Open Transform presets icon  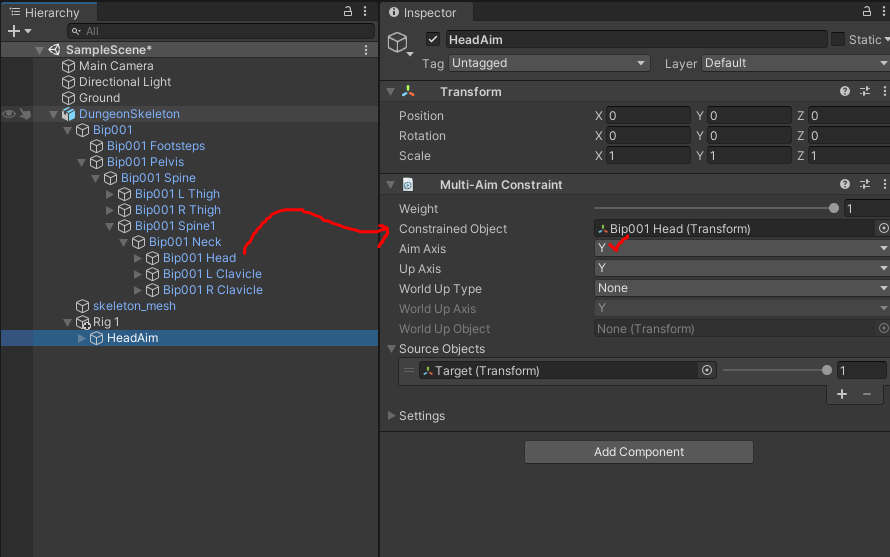pos(865,91)
